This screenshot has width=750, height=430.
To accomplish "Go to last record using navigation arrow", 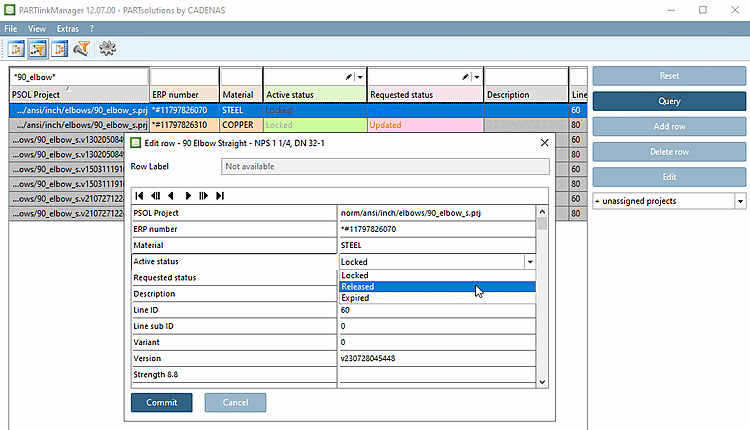I will (220, 195).
